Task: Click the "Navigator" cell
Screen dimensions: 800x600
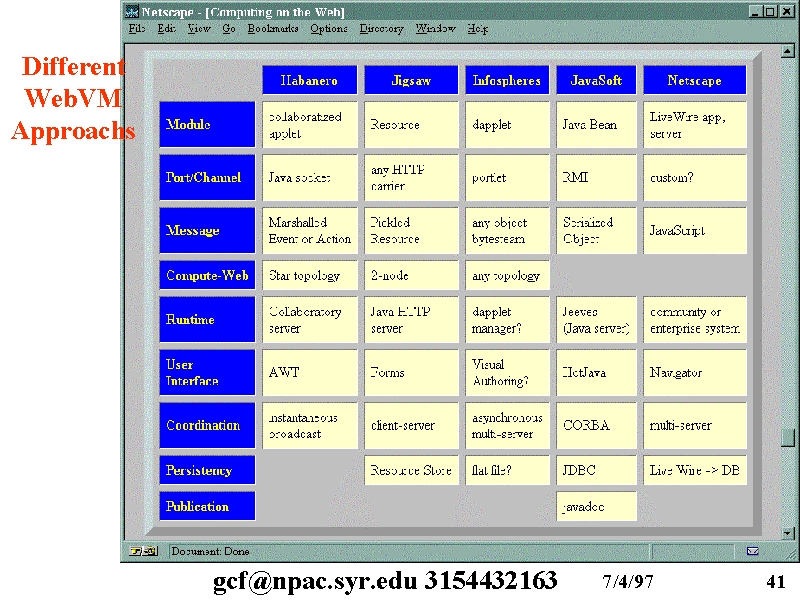Action: click(x=695, y=372)
